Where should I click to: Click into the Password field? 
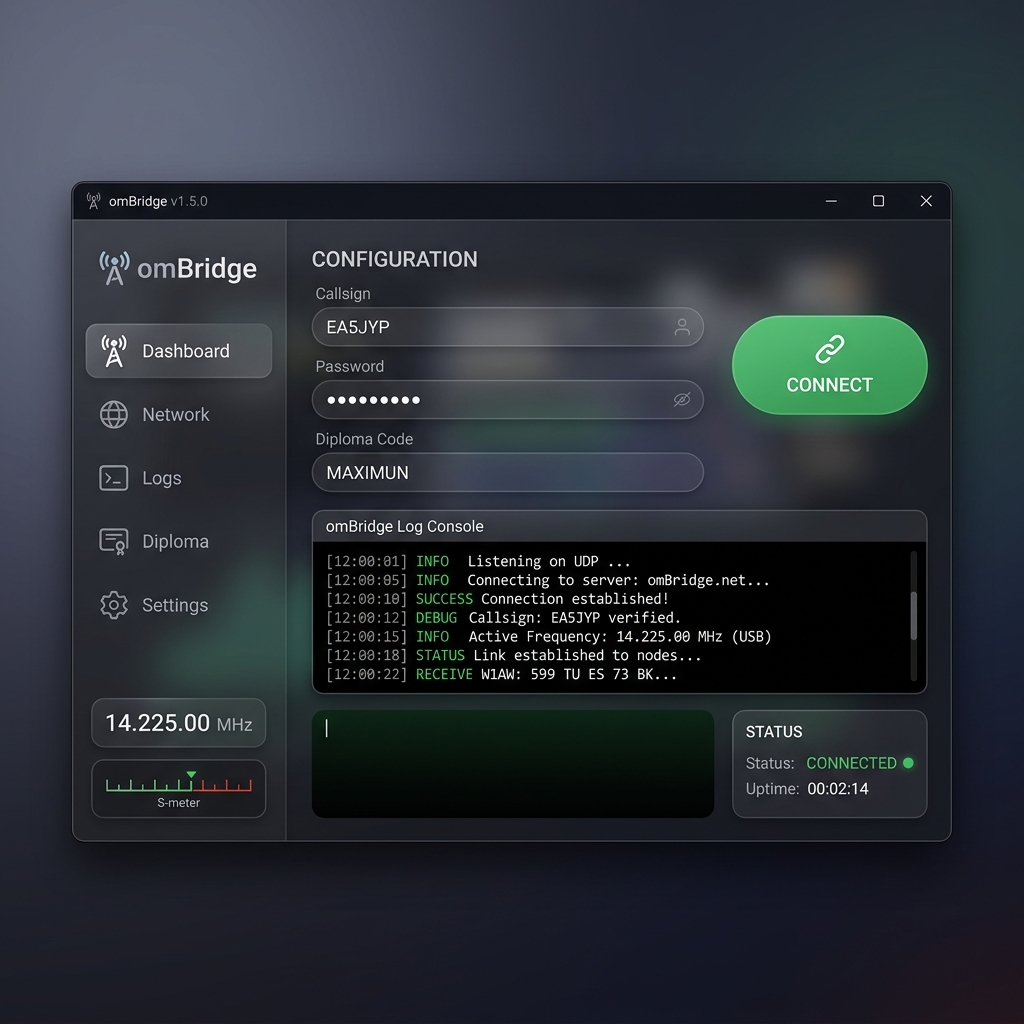(507, 400)
